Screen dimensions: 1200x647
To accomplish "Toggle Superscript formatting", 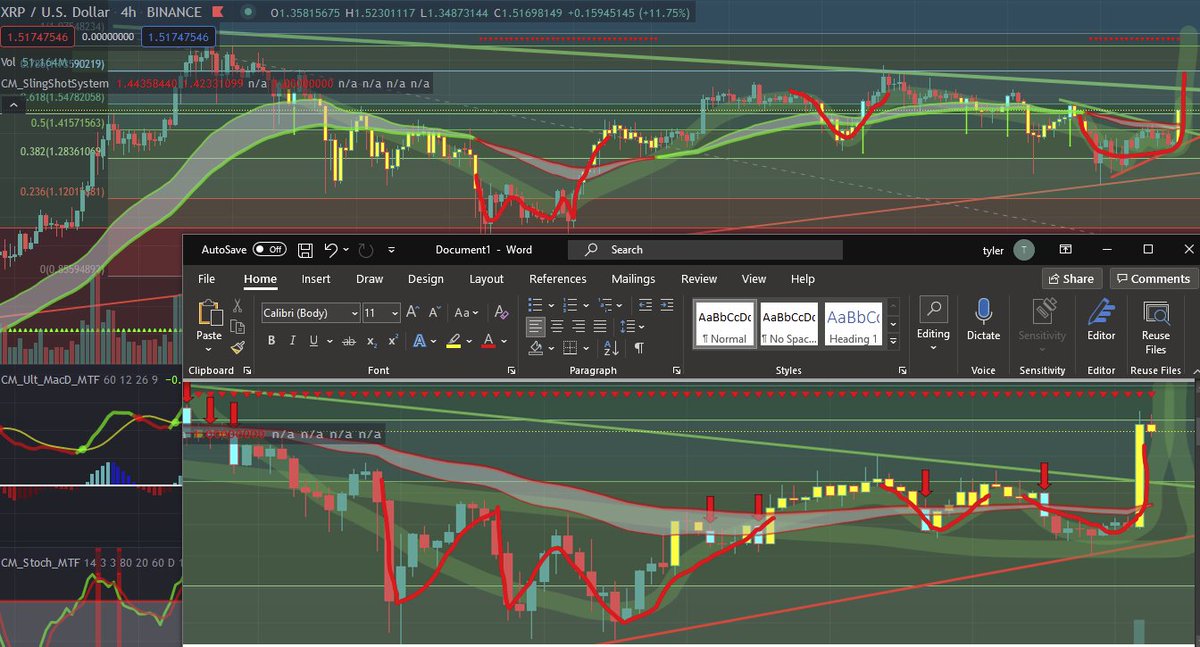I will coord(394,341).
